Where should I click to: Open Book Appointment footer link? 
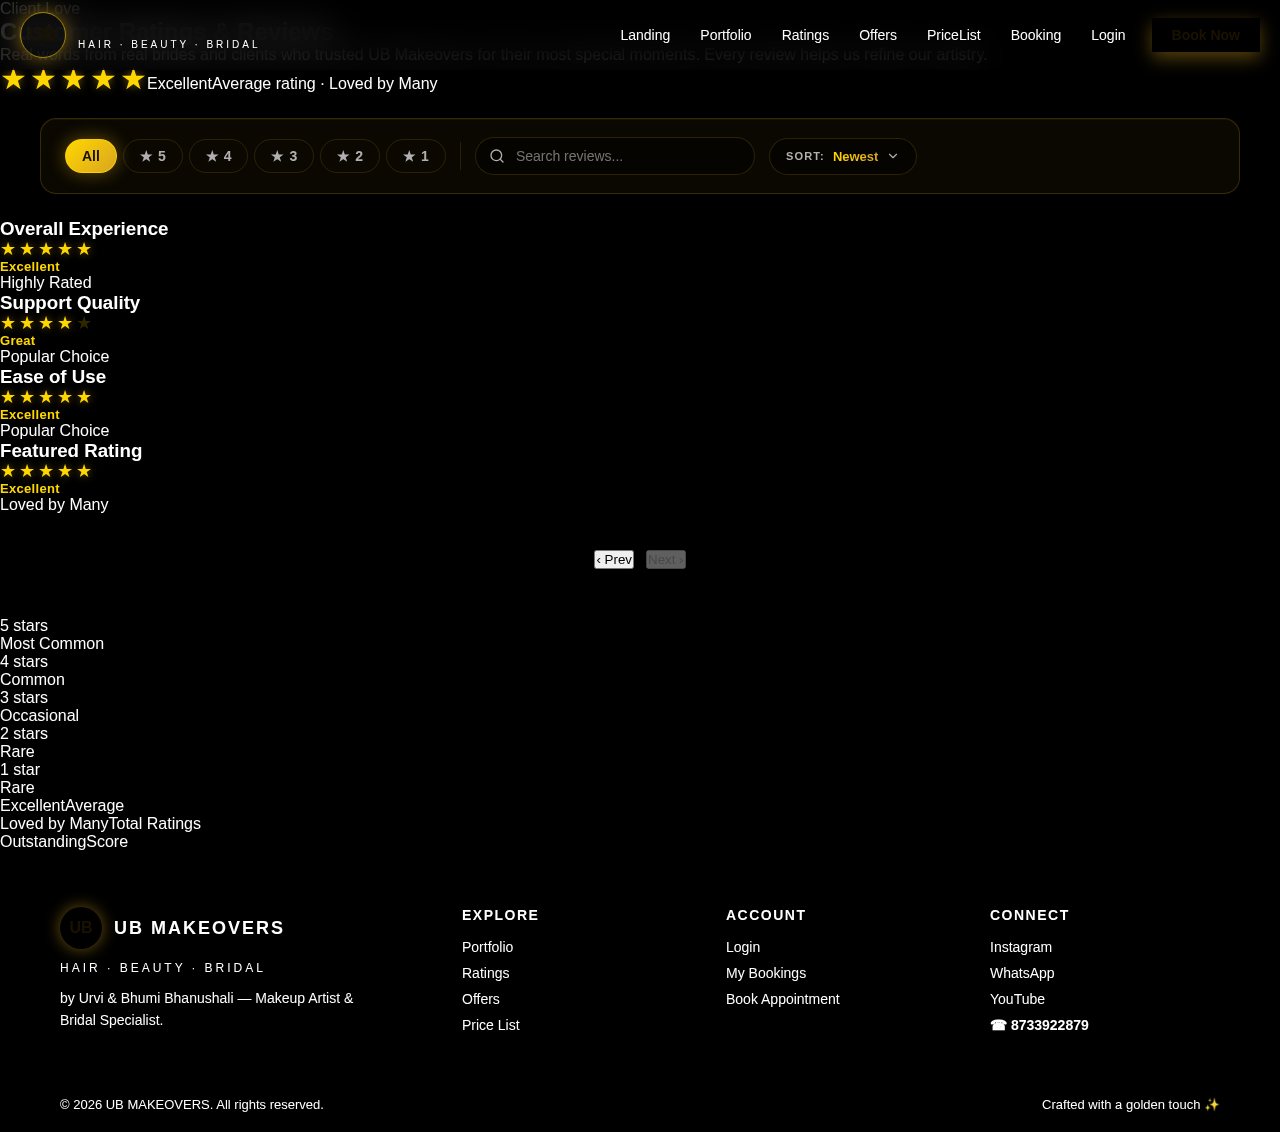[783, 999]
